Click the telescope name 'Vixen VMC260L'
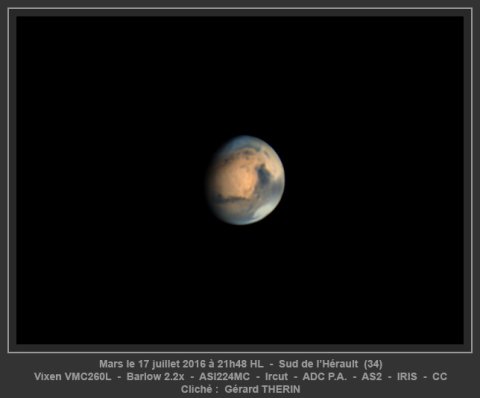Viewport: 480px width, 398px height. (73, 376)
